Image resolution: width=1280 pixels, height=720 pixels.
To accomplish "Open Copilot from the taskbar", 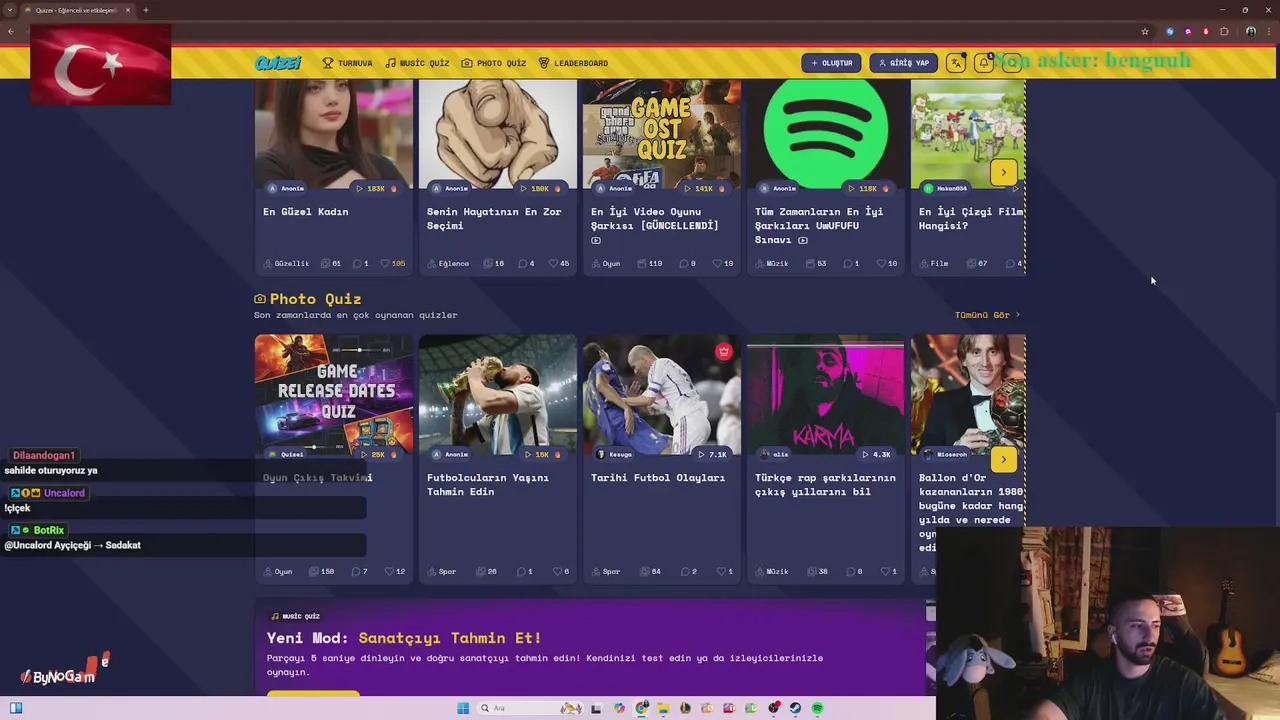I will (619, 708).
